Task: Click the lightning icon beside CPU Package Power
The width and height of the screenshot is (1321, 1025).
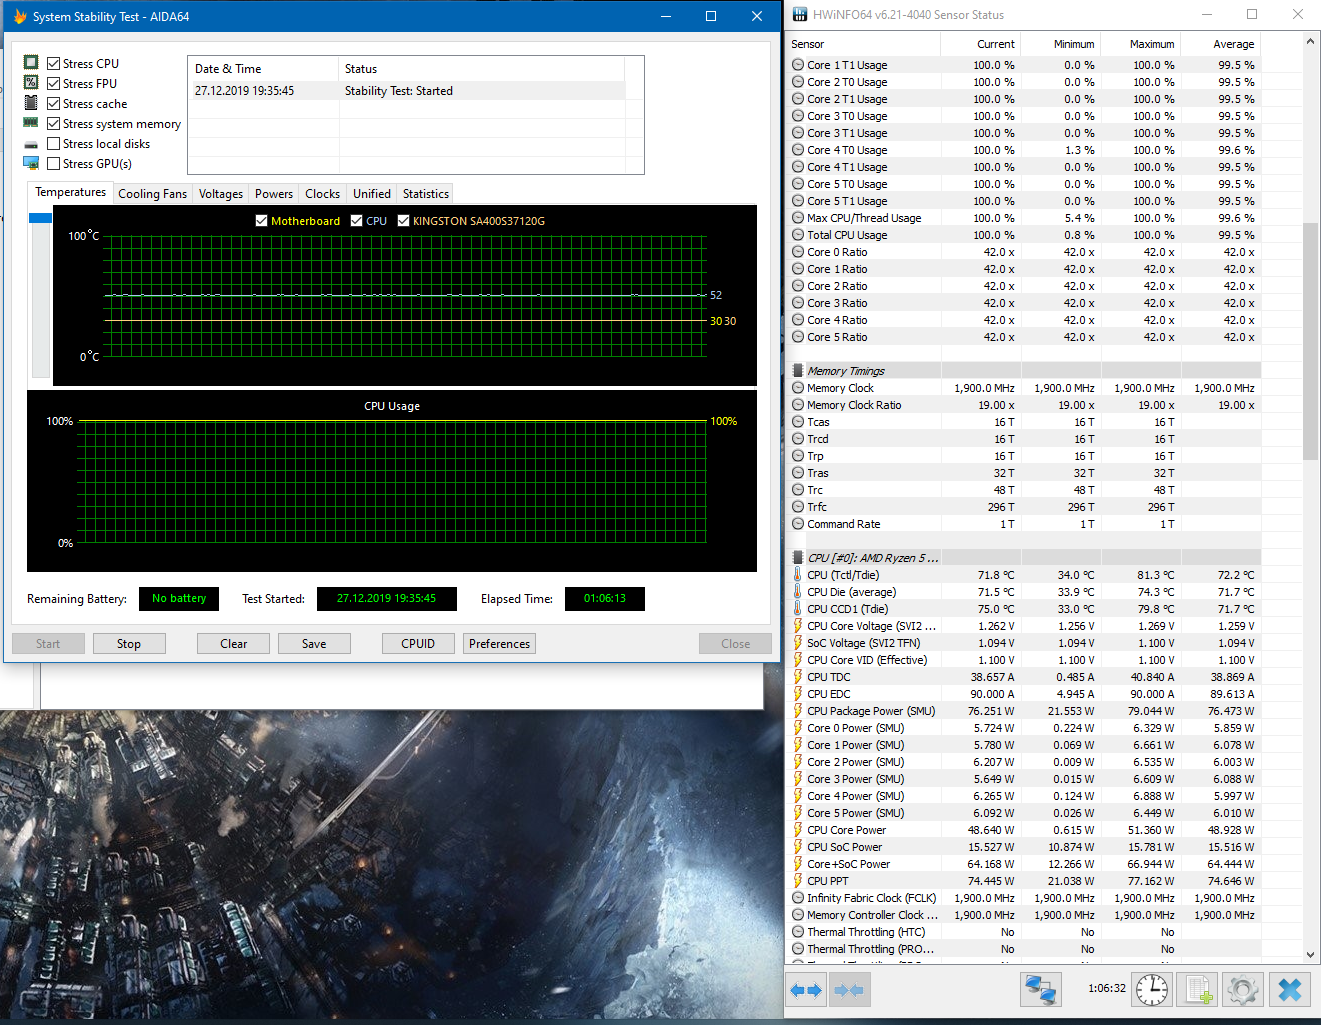Action: (798, 711)
